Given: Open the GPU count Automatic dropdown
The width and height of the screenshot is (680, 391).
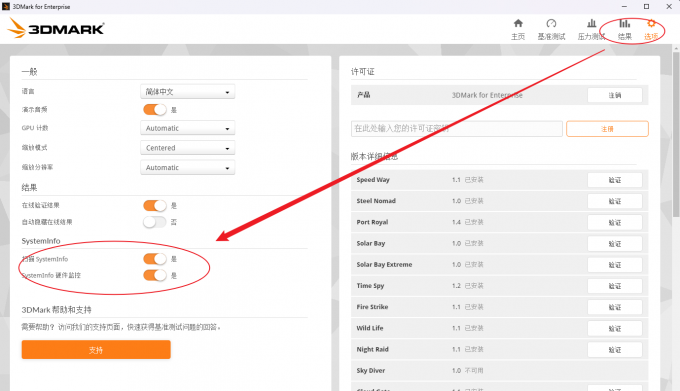Looking at the screenshot, I should click(188, 128).
